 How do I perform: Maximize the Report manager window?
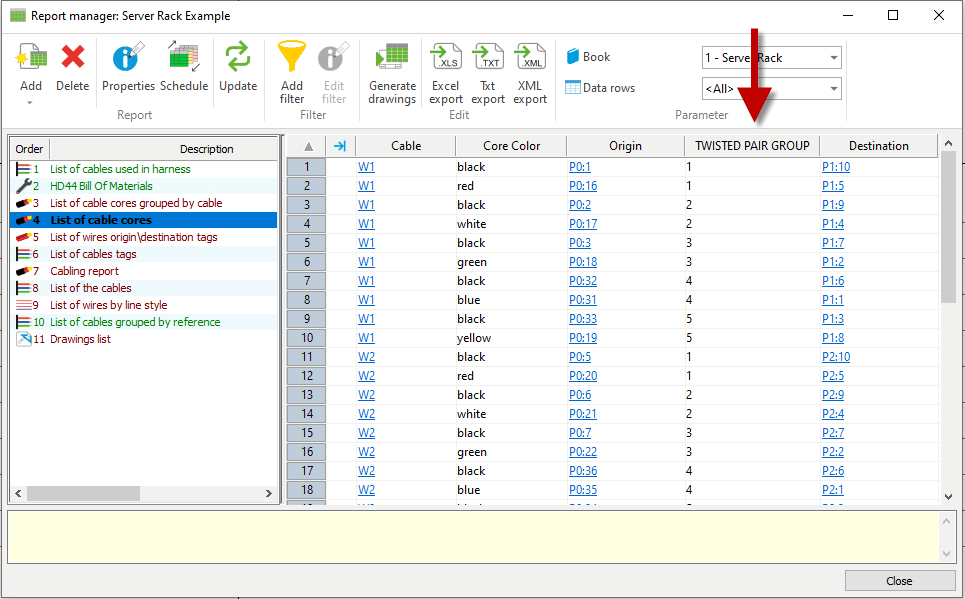pyautogui.click(x=893, y=15)
